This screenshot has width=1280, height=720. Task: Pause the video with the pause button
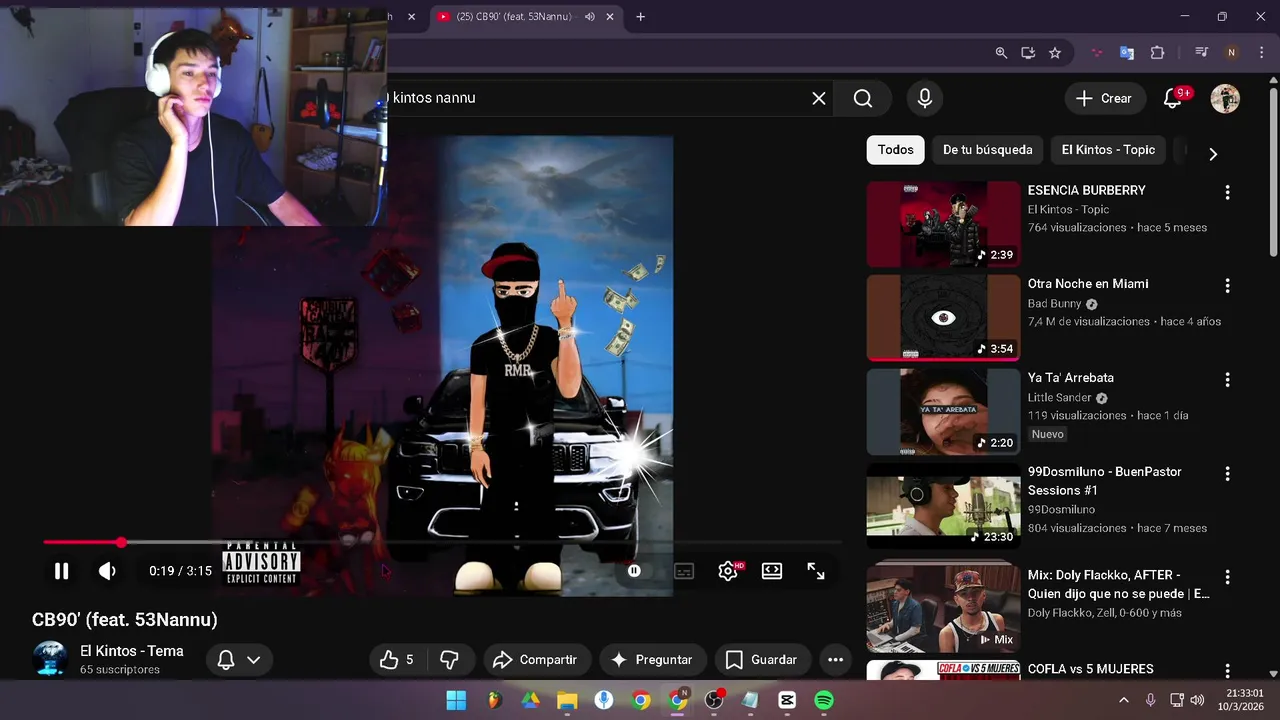[61, 571]
